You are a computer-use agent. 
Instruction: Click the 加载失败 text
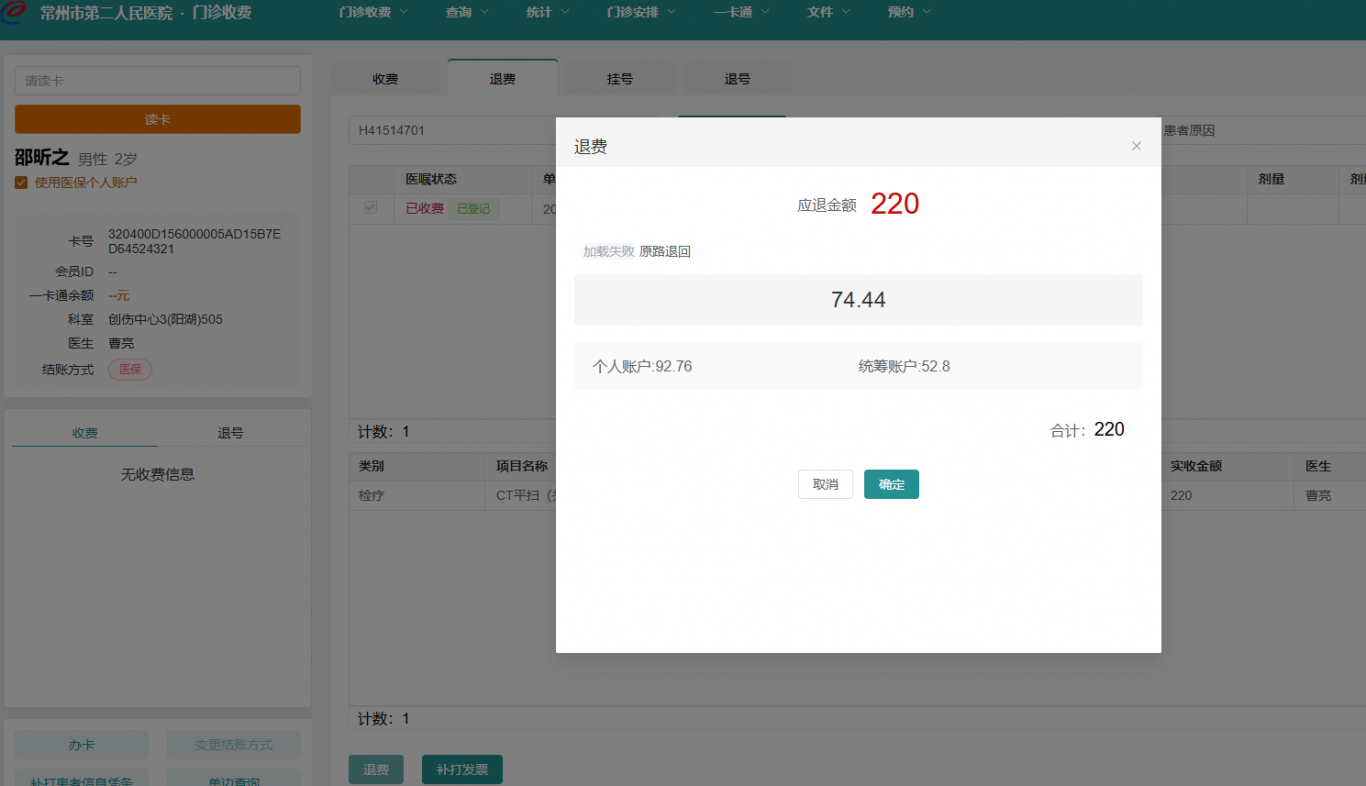coord(609,252)
